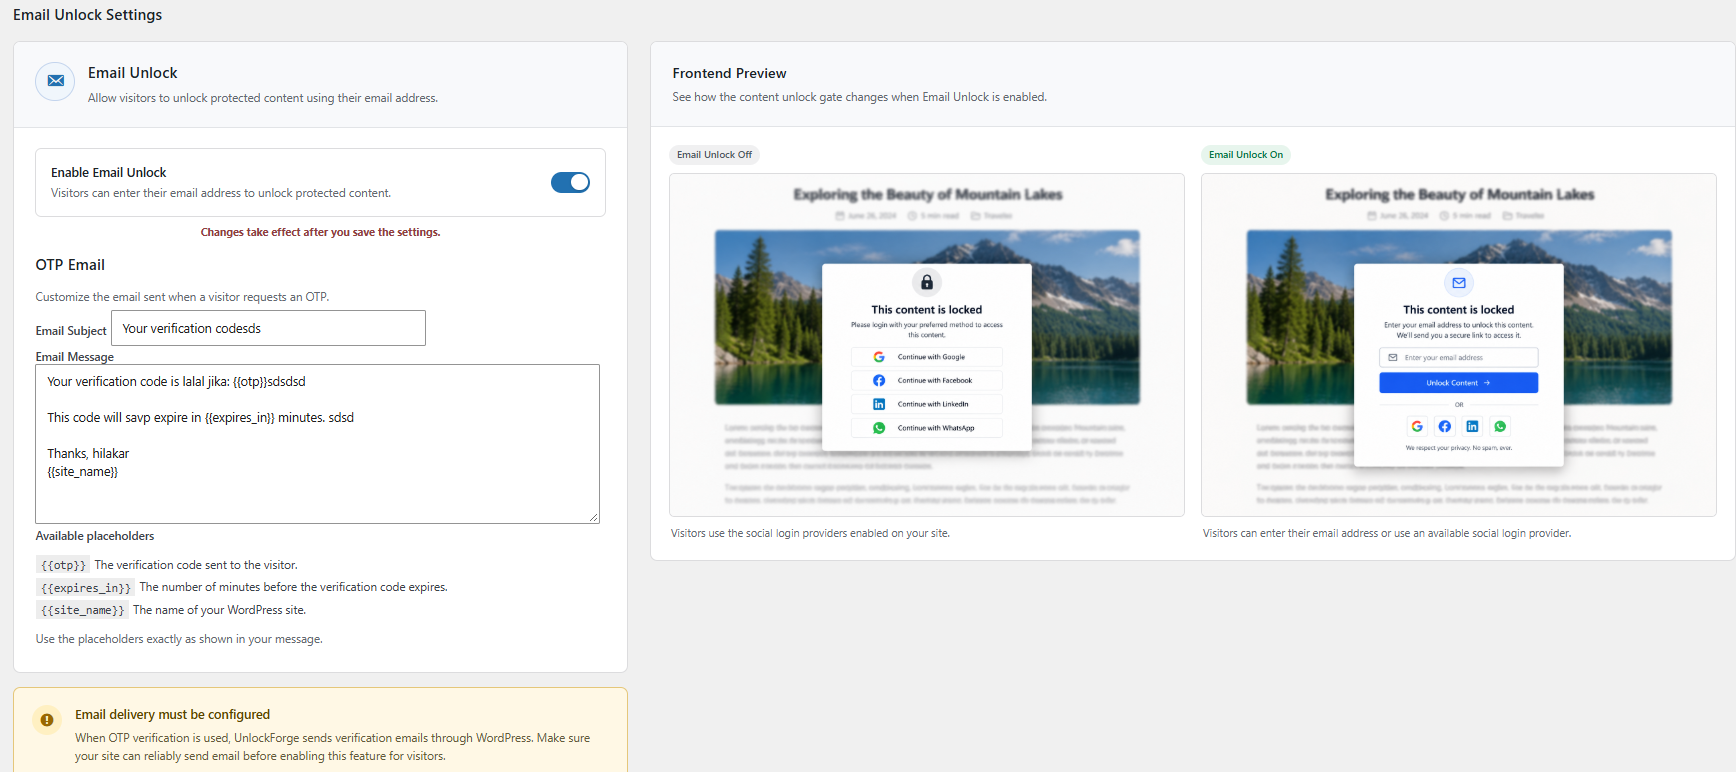Click Continue with WhatsApp in the preview
Screen dimensions: 1736x772
pyautogui.click(x=927, y=428)
